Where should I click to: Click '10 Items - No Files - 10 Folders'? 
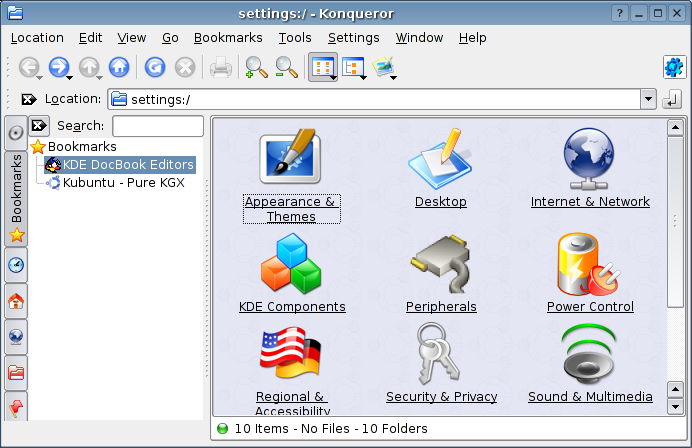[331, 429]
